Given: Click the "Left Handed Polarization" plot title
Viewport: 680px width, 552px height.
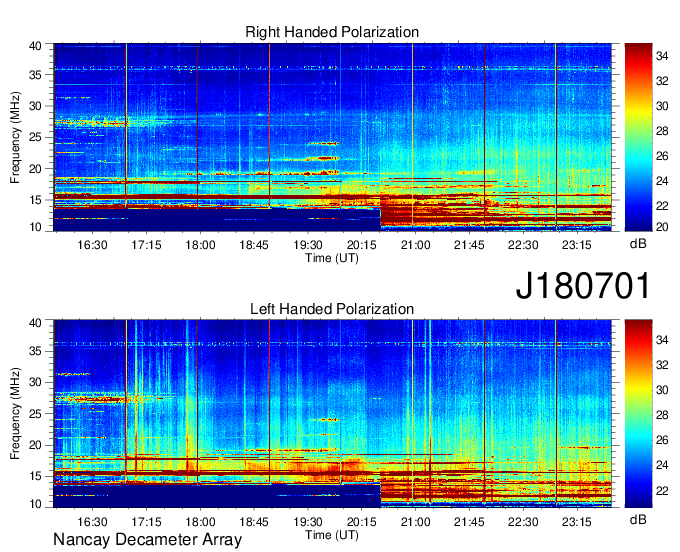Looking at the screenshot, I should click(x=332, y=309).
